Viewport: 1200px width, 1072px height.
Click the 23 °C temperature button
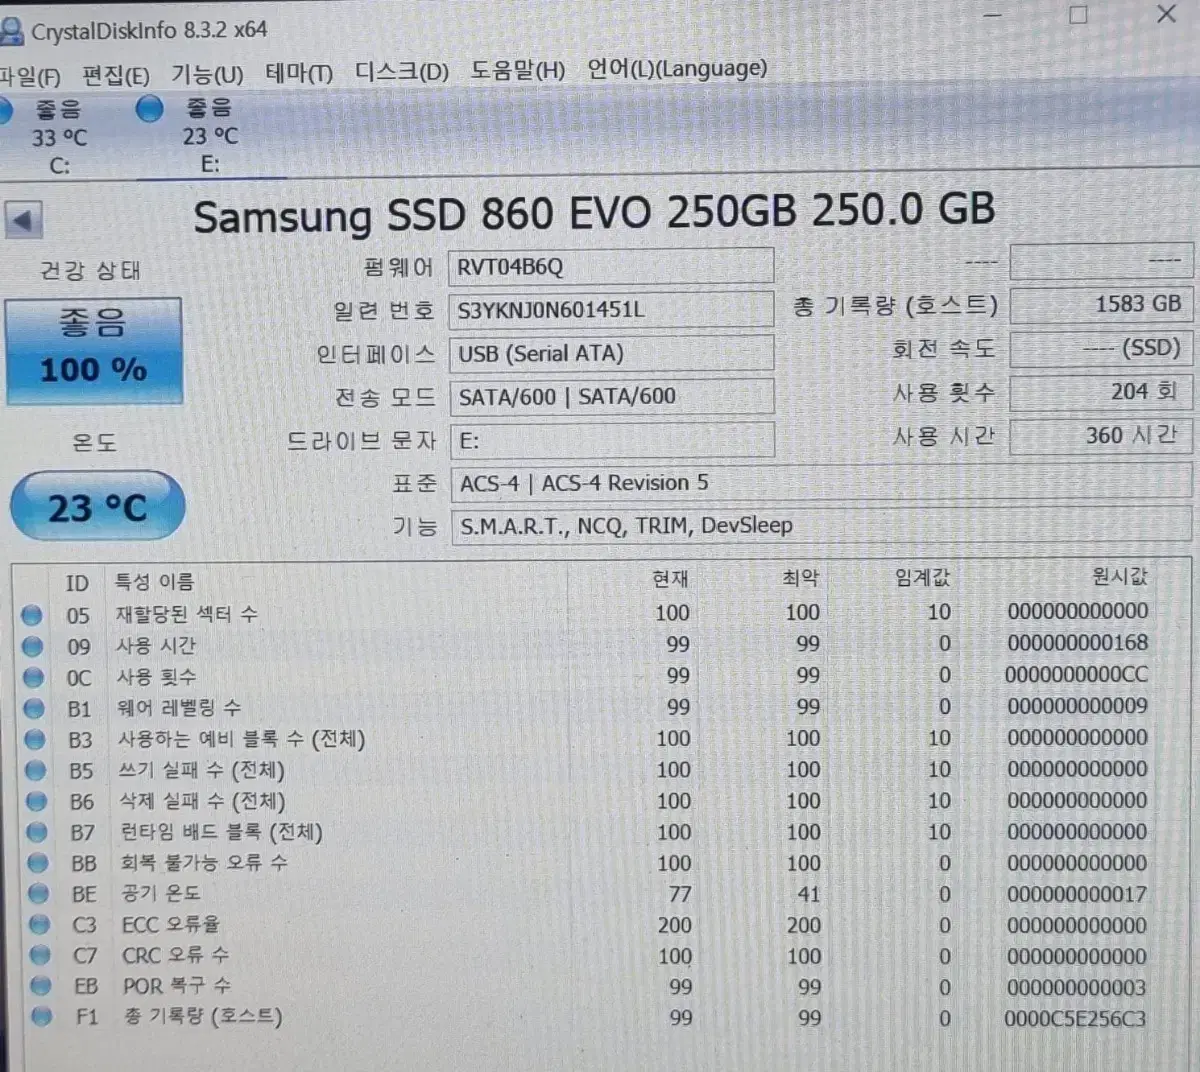click(x=97, y=508)
